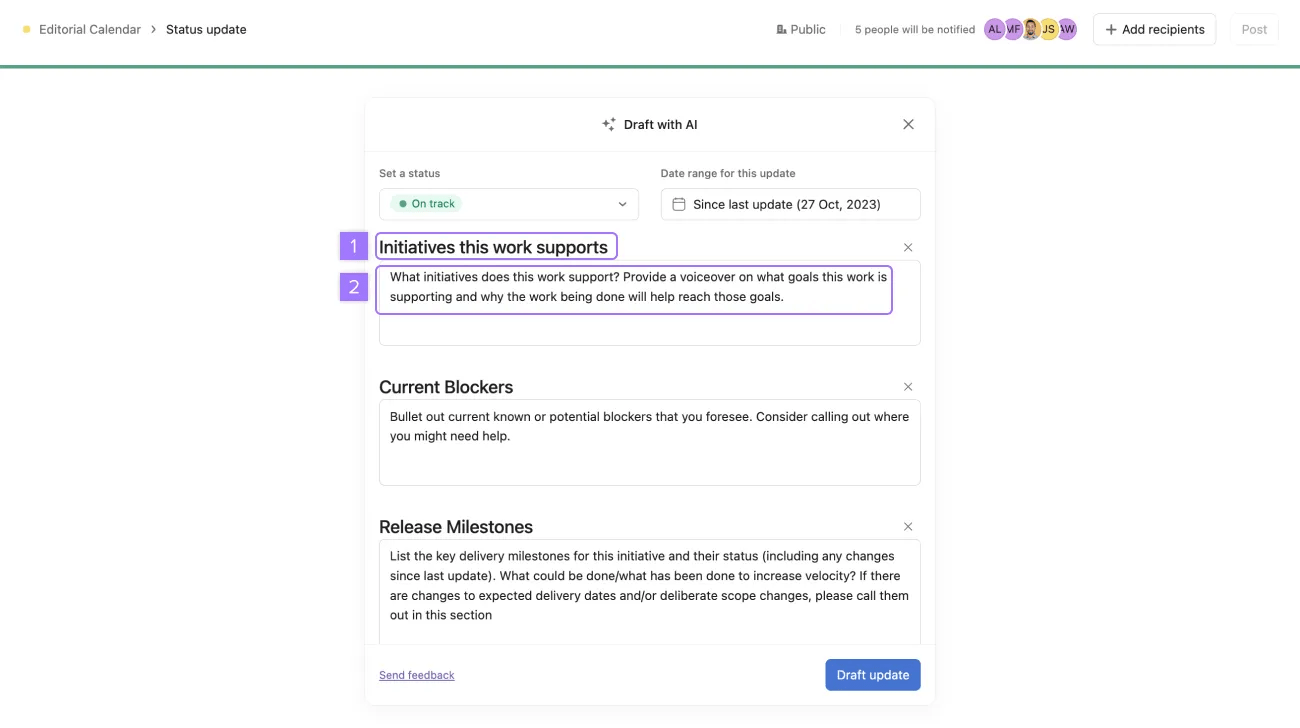This screenshot has width=1300, height=728.
Task: Click into the Release Milestones text box
Action: point(649,590)
